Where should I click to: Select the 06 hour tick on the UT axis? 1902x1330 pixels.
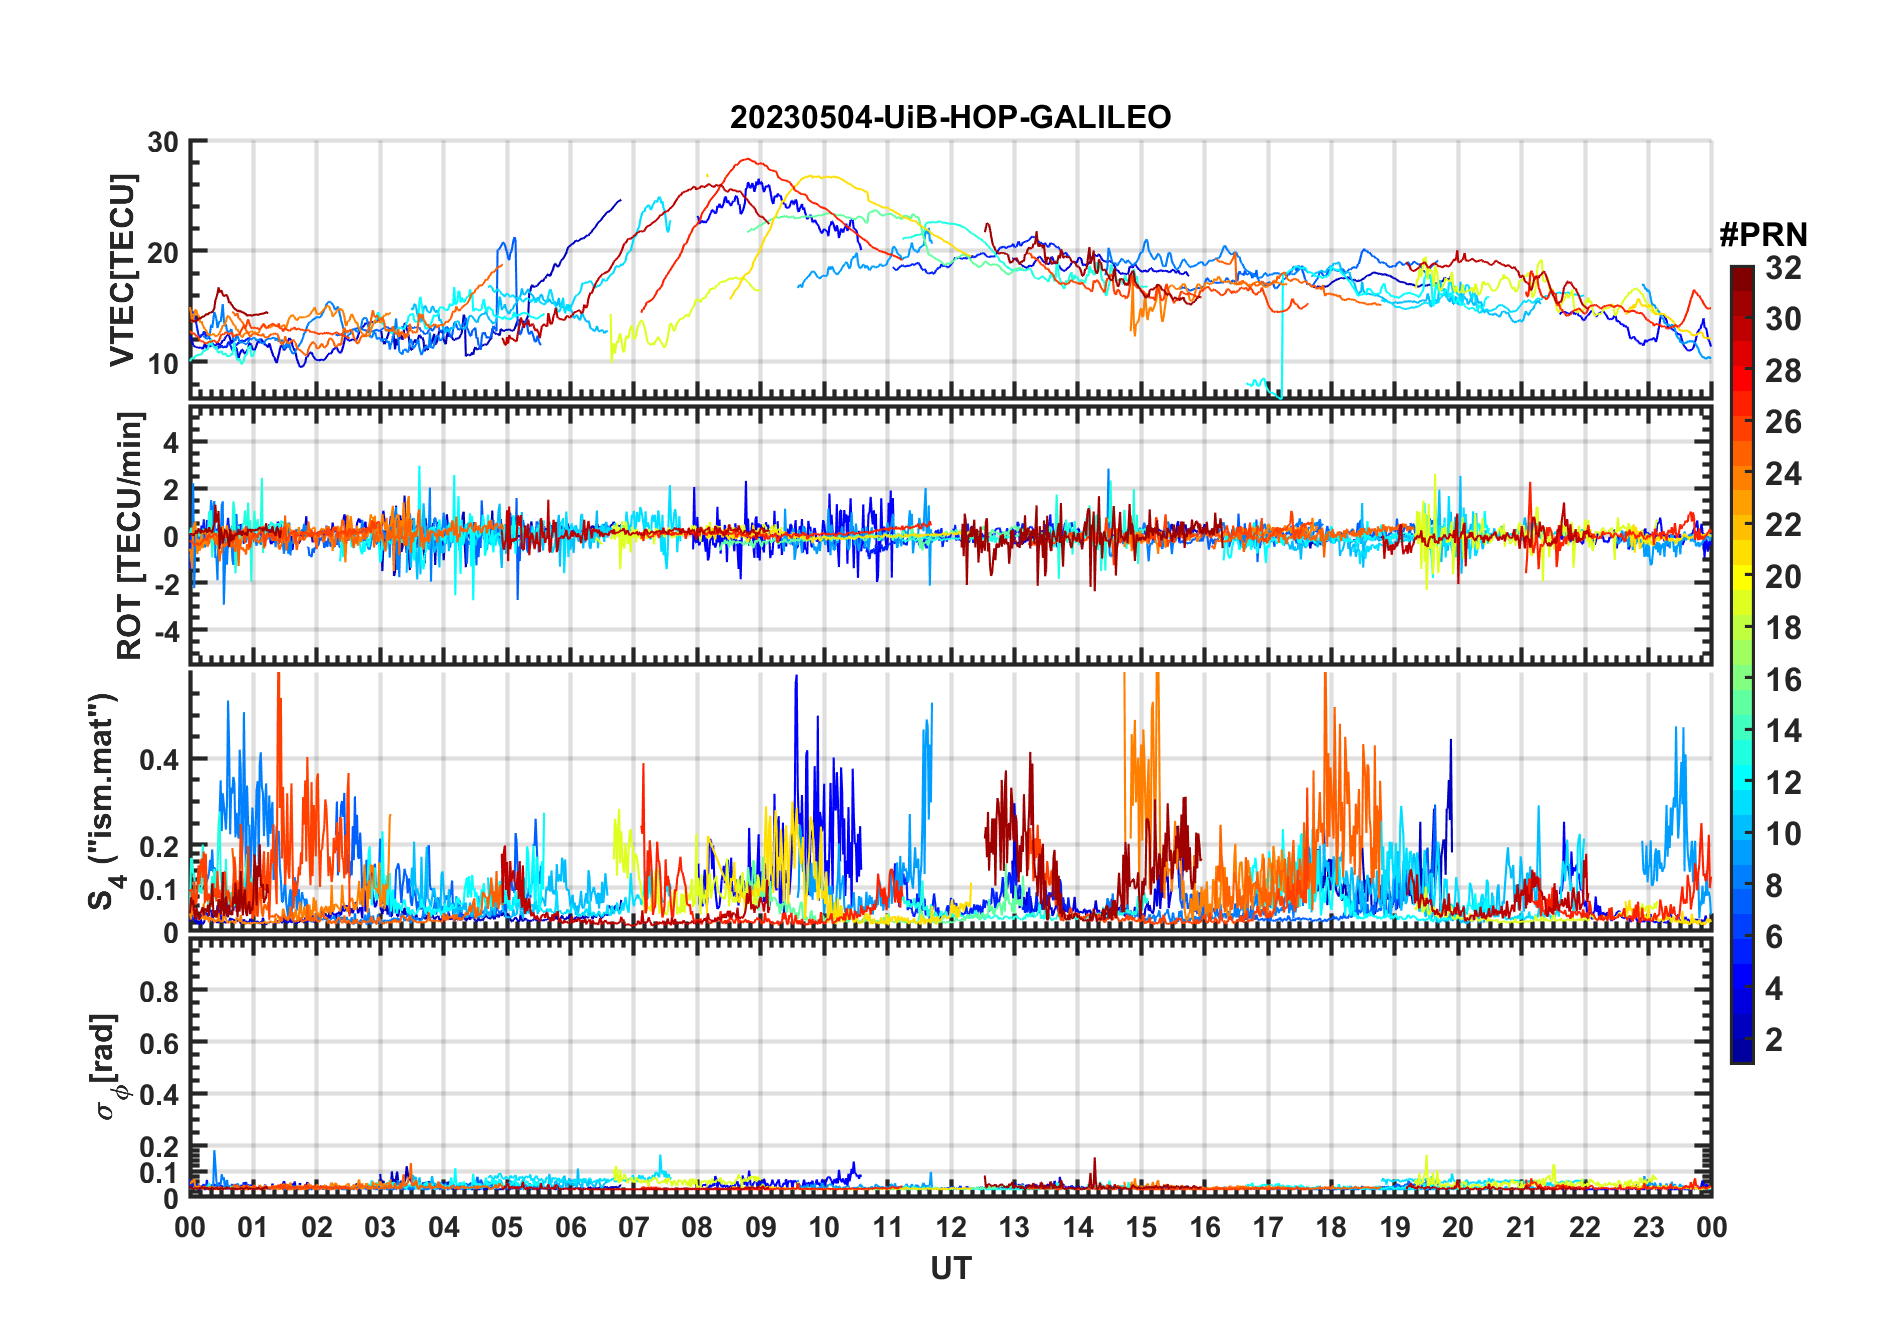[x=570, y=1228]
